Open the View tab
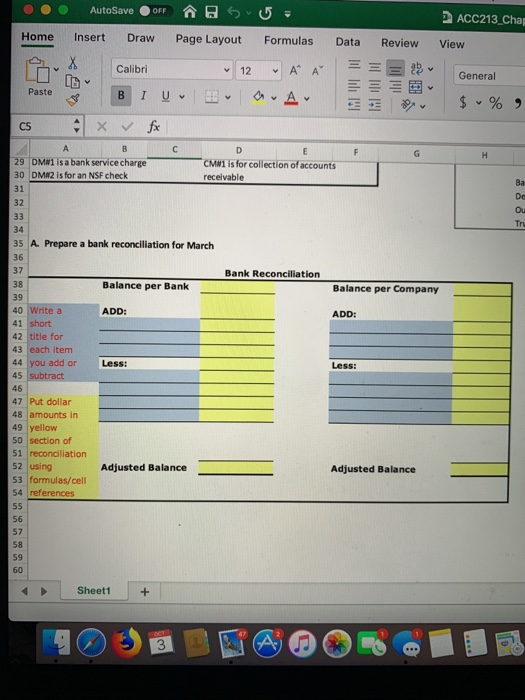The width and height of the screenshot is (525, 700). (452, 44)
